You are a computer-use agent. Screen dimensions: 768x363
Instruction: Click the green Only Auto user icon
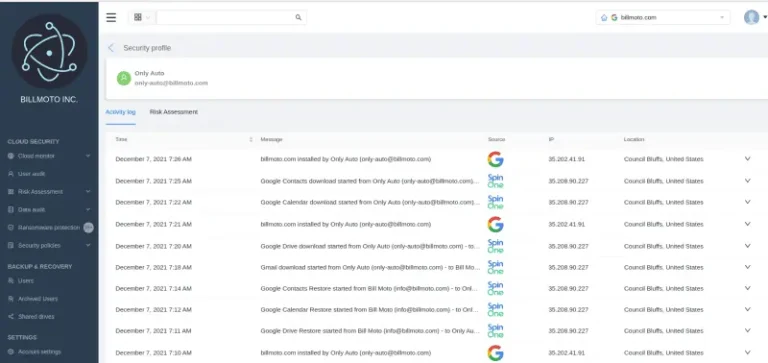coord(124,78)
